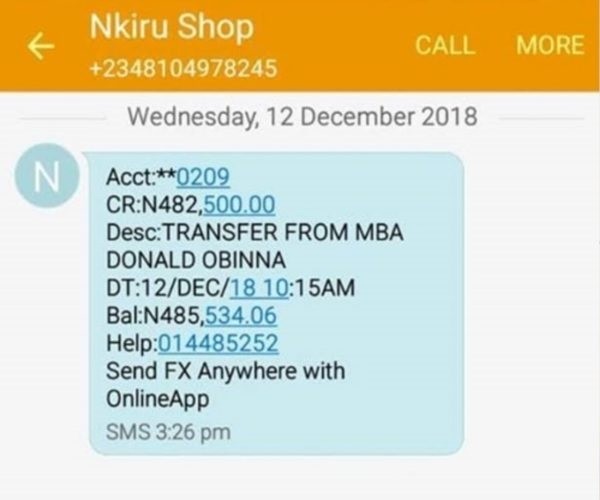Tap the Wednesday, 12 December 2018 header
The width and height of the screenshot is (600, 500).
302,117
